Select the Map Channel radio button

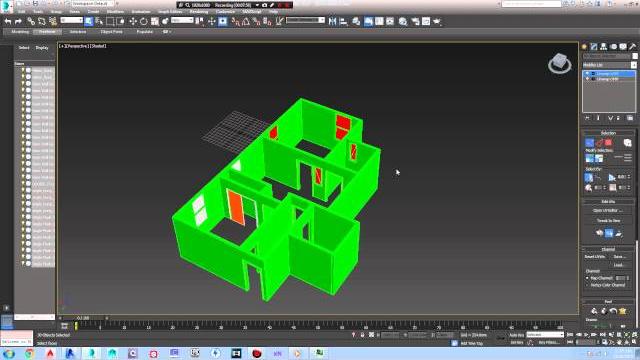[587, 278]
